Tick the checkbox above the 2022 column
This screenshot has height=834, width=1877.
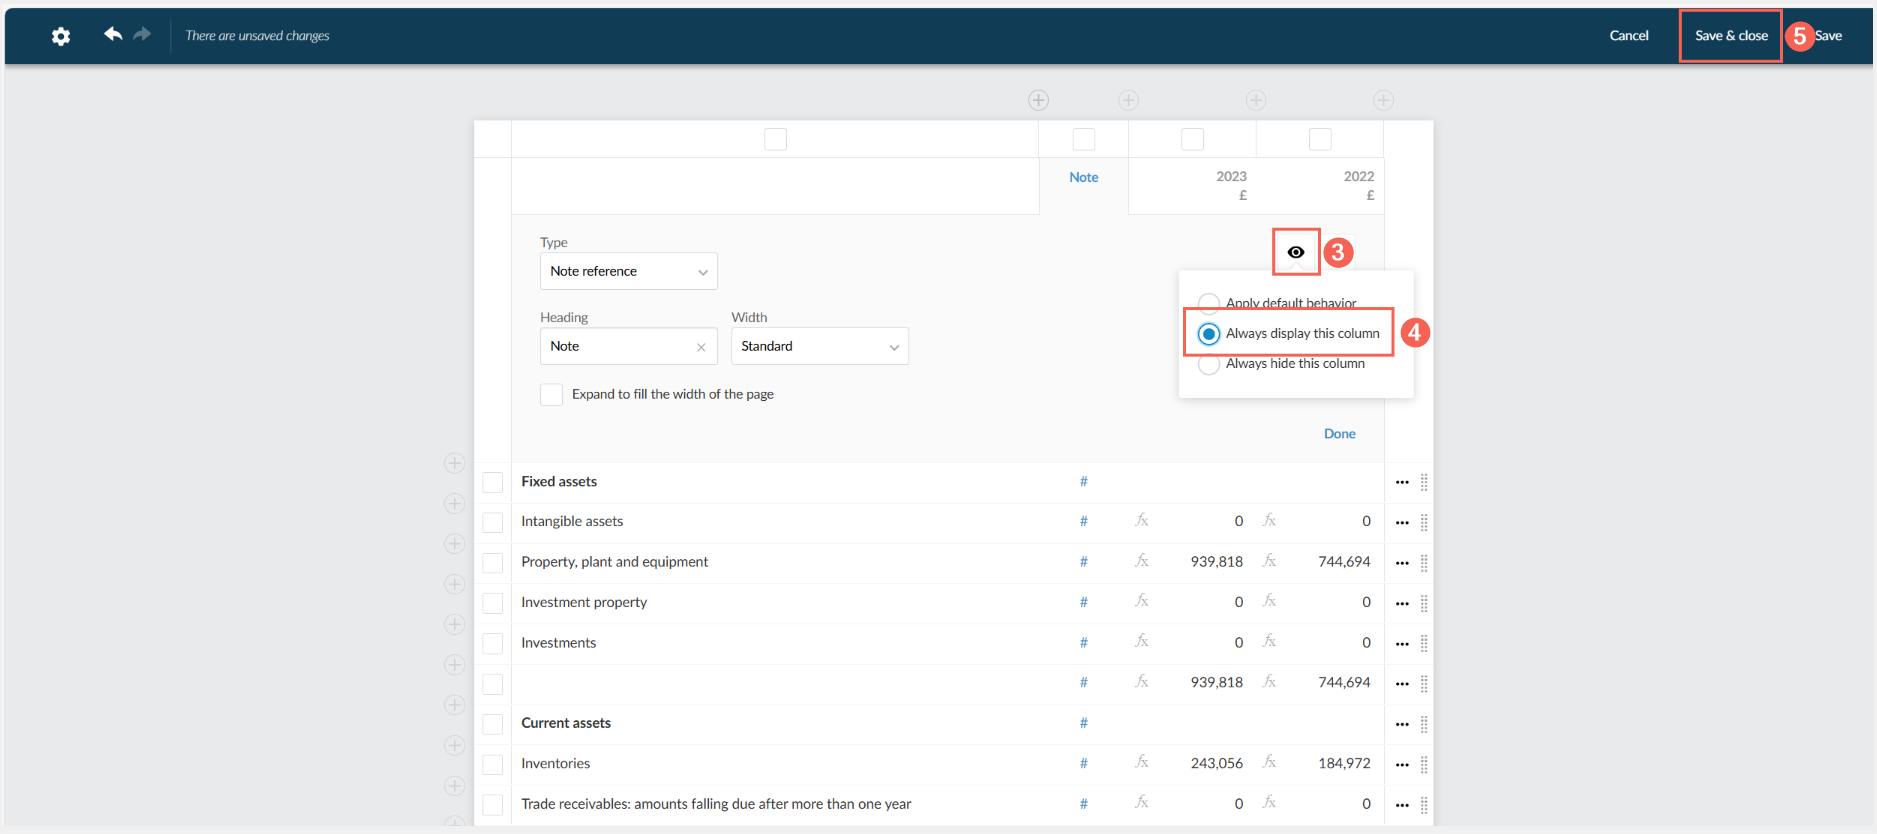click(x=1320, y=139)
